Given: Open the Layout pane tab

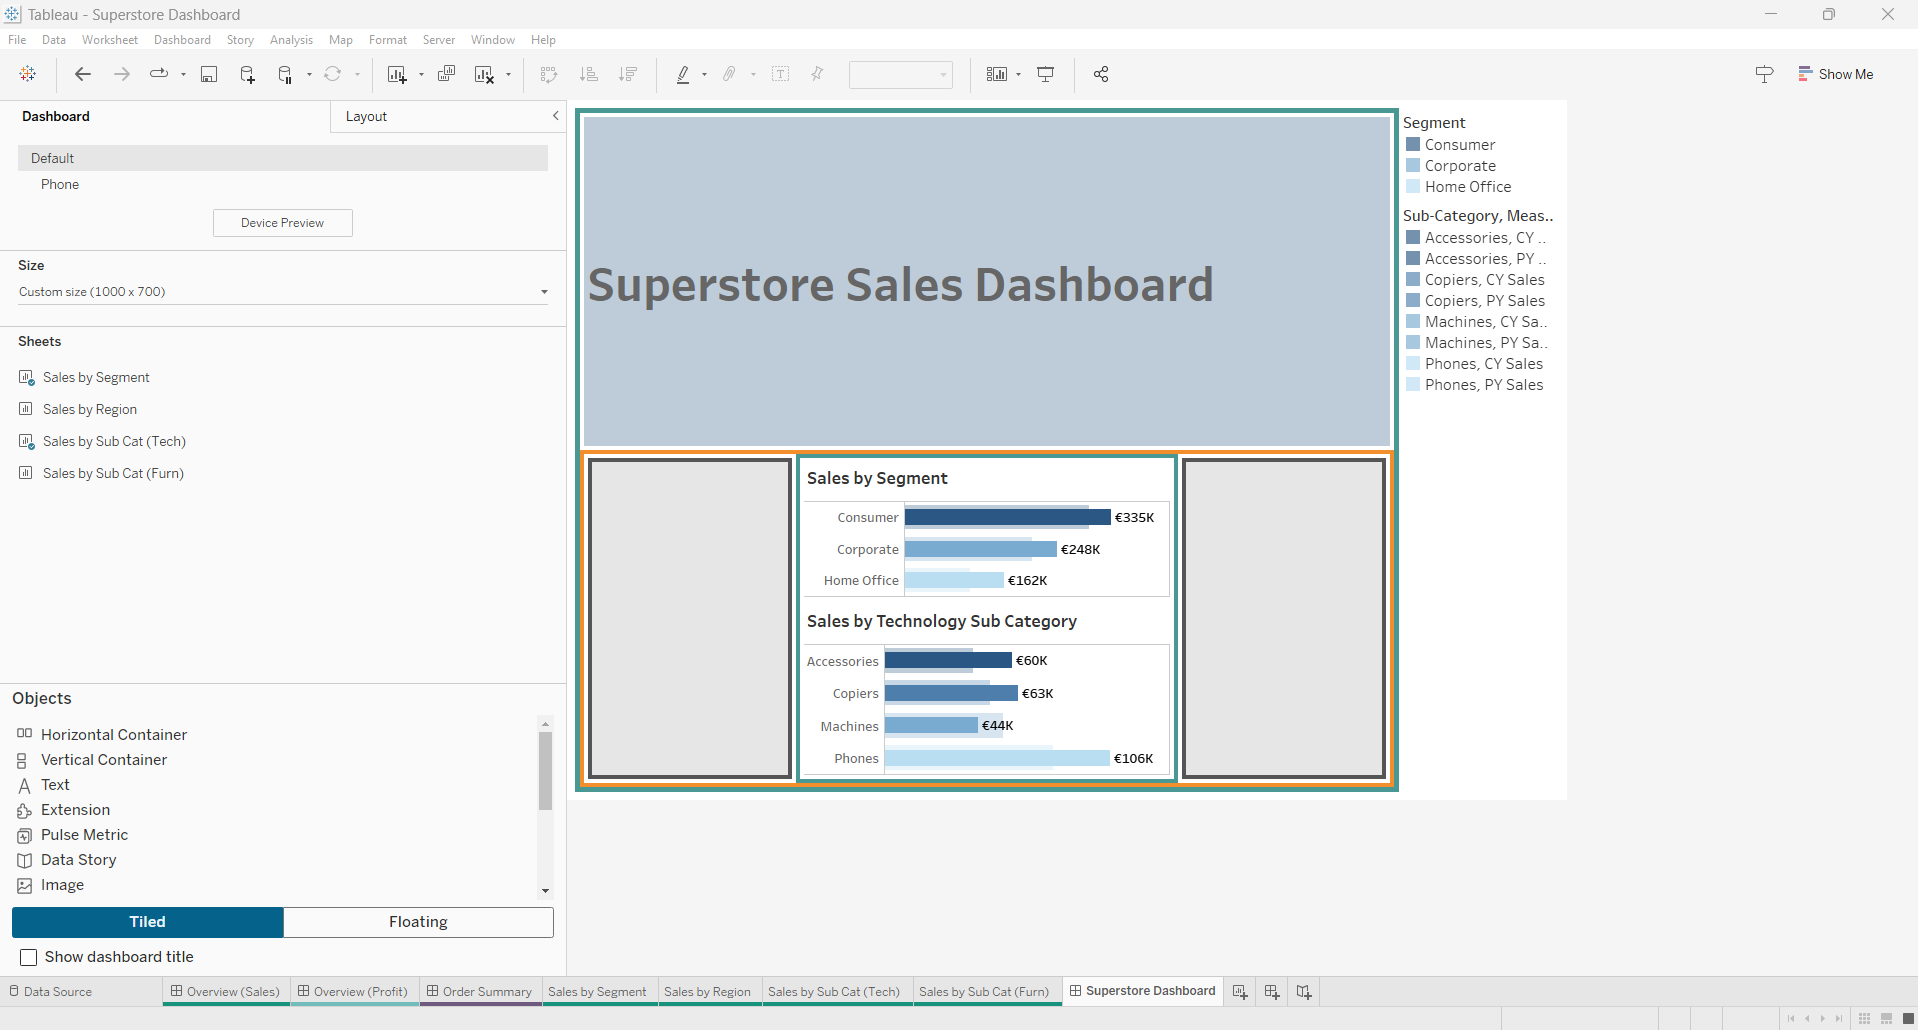Looking at the screenshot, I should 366,116.
